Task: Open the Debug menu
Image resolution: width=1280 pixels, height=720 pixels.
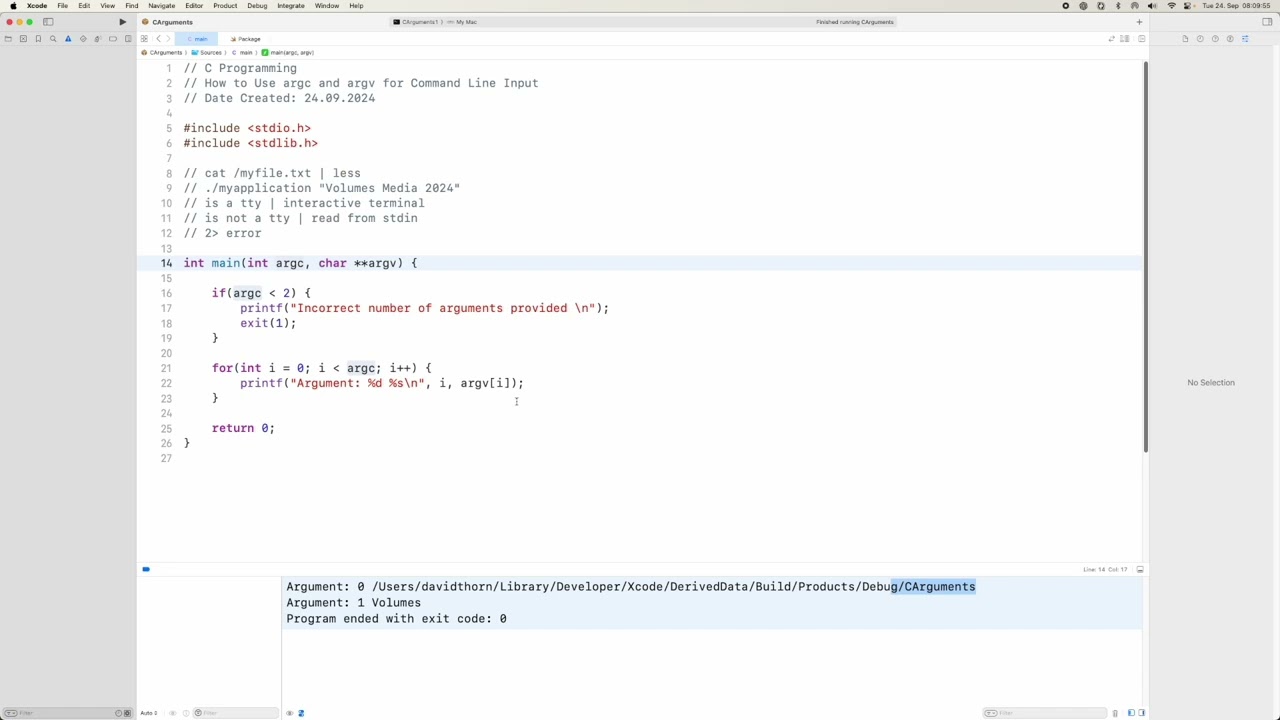Action: pos(257,6)
